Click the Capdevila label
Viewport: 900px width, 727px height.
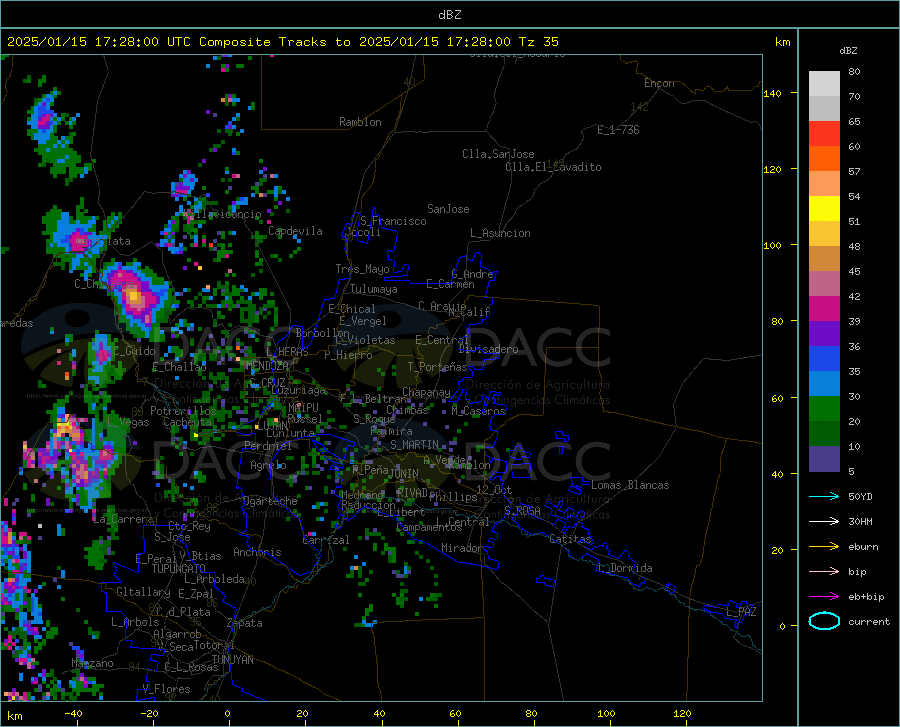click(x=295, y=231)
